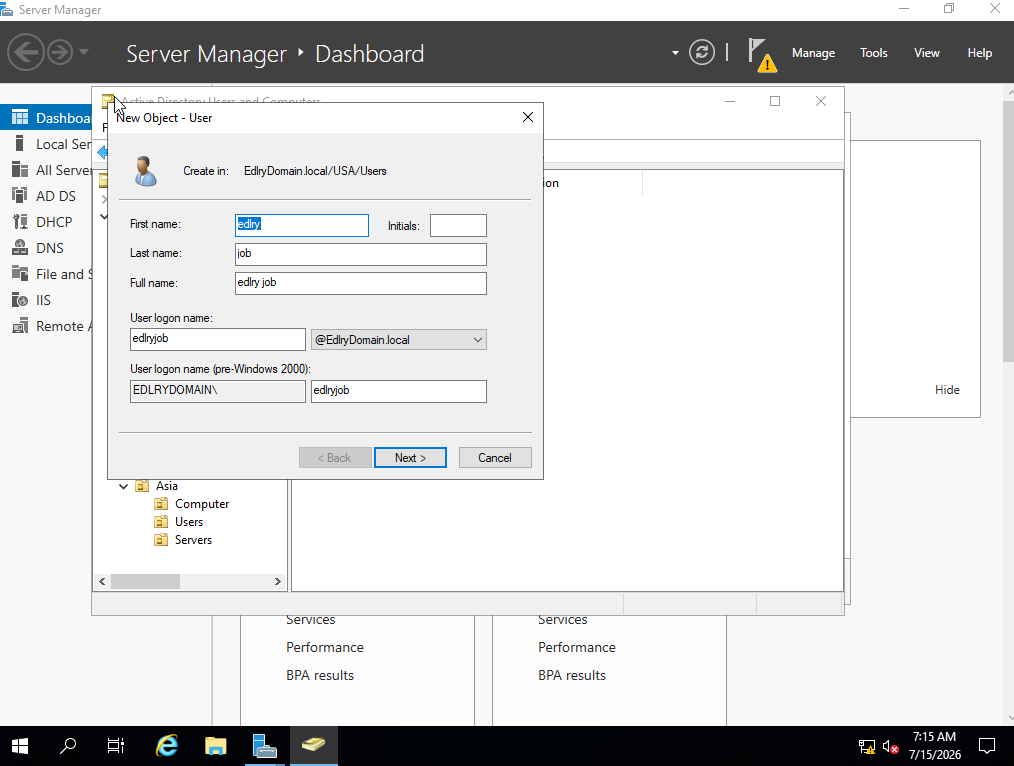Viewport: 1014px width, 766px height.
Task: Click the Full name field
Action: click(x=361, y=283)
